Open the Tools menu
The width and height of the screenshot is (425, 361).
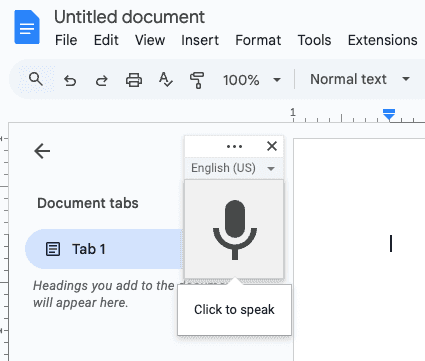coord(314,40)
